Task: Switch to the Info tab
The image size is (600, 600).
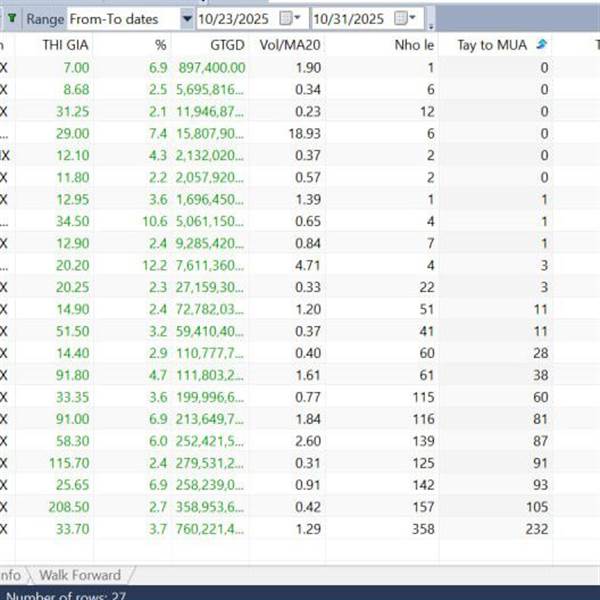Action: coord(10,575)
